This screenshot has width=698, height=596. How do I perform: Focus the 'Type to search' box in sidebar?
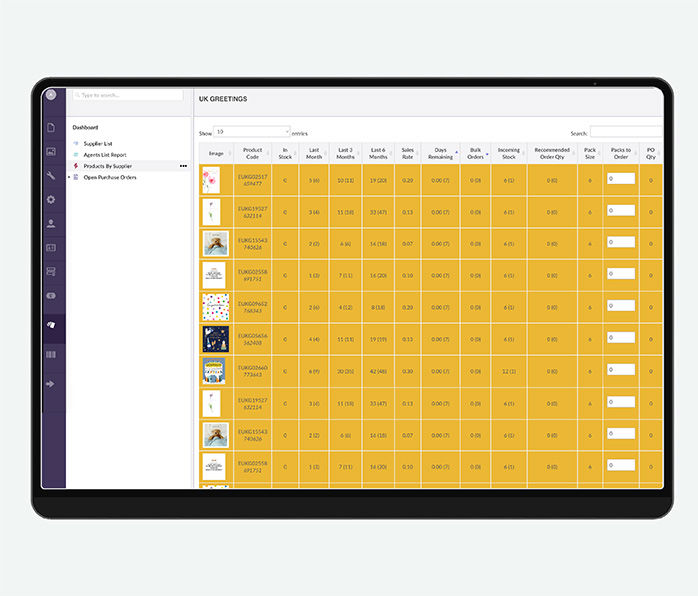pos(127,95)
